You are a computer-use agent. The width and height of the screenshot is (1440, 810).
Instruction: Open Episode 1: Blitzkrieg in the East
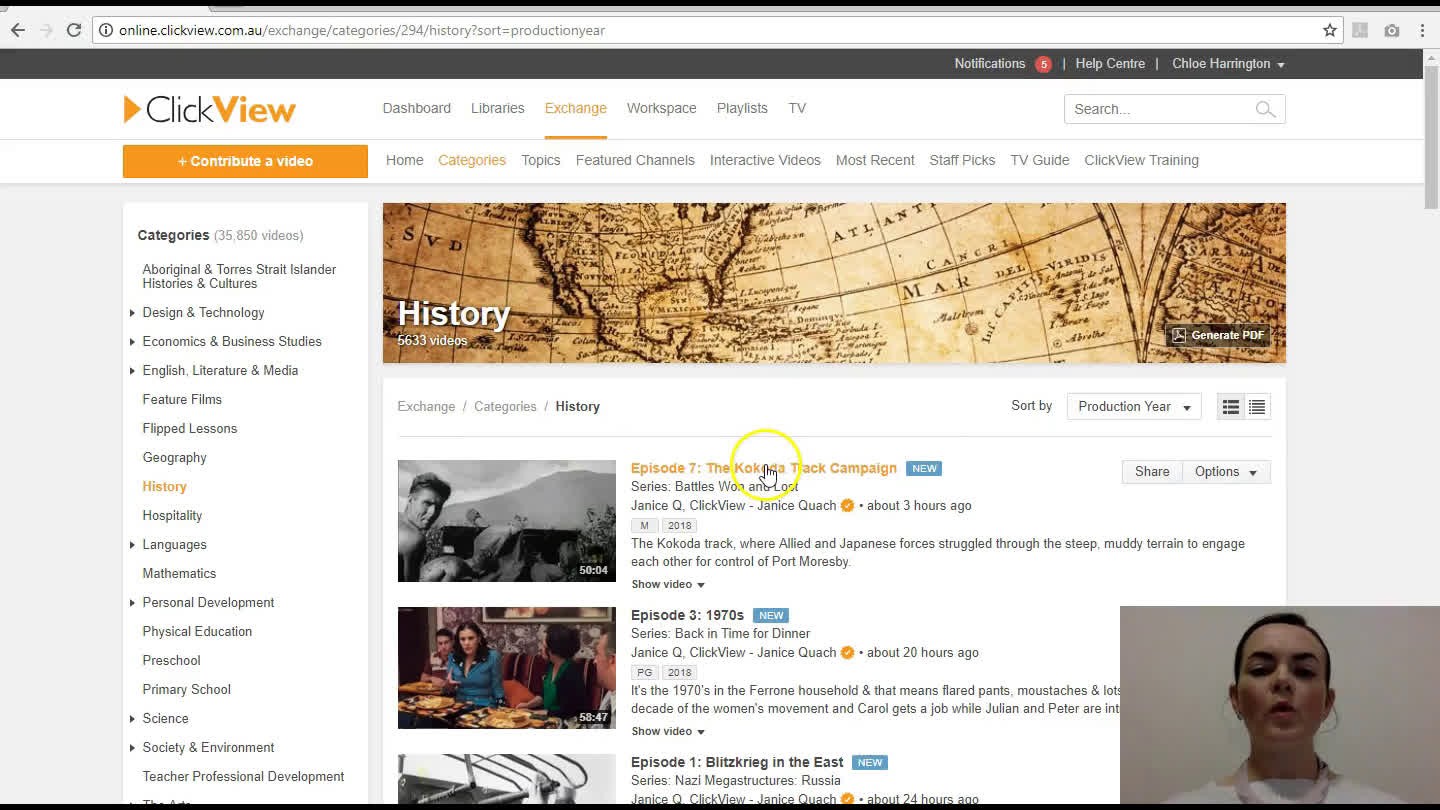[x=737, y=762]
